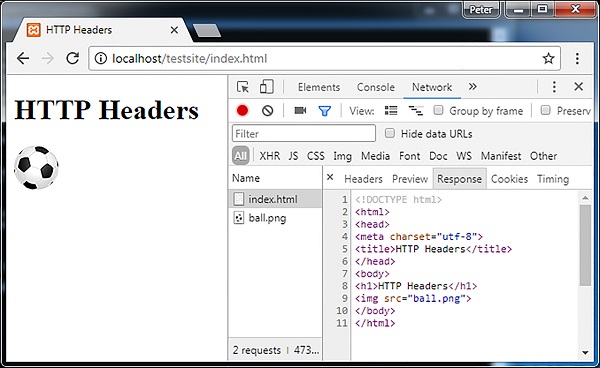600x368 pixels.
Task: Switch to the Elements panel
Action: tap(319, 87)
